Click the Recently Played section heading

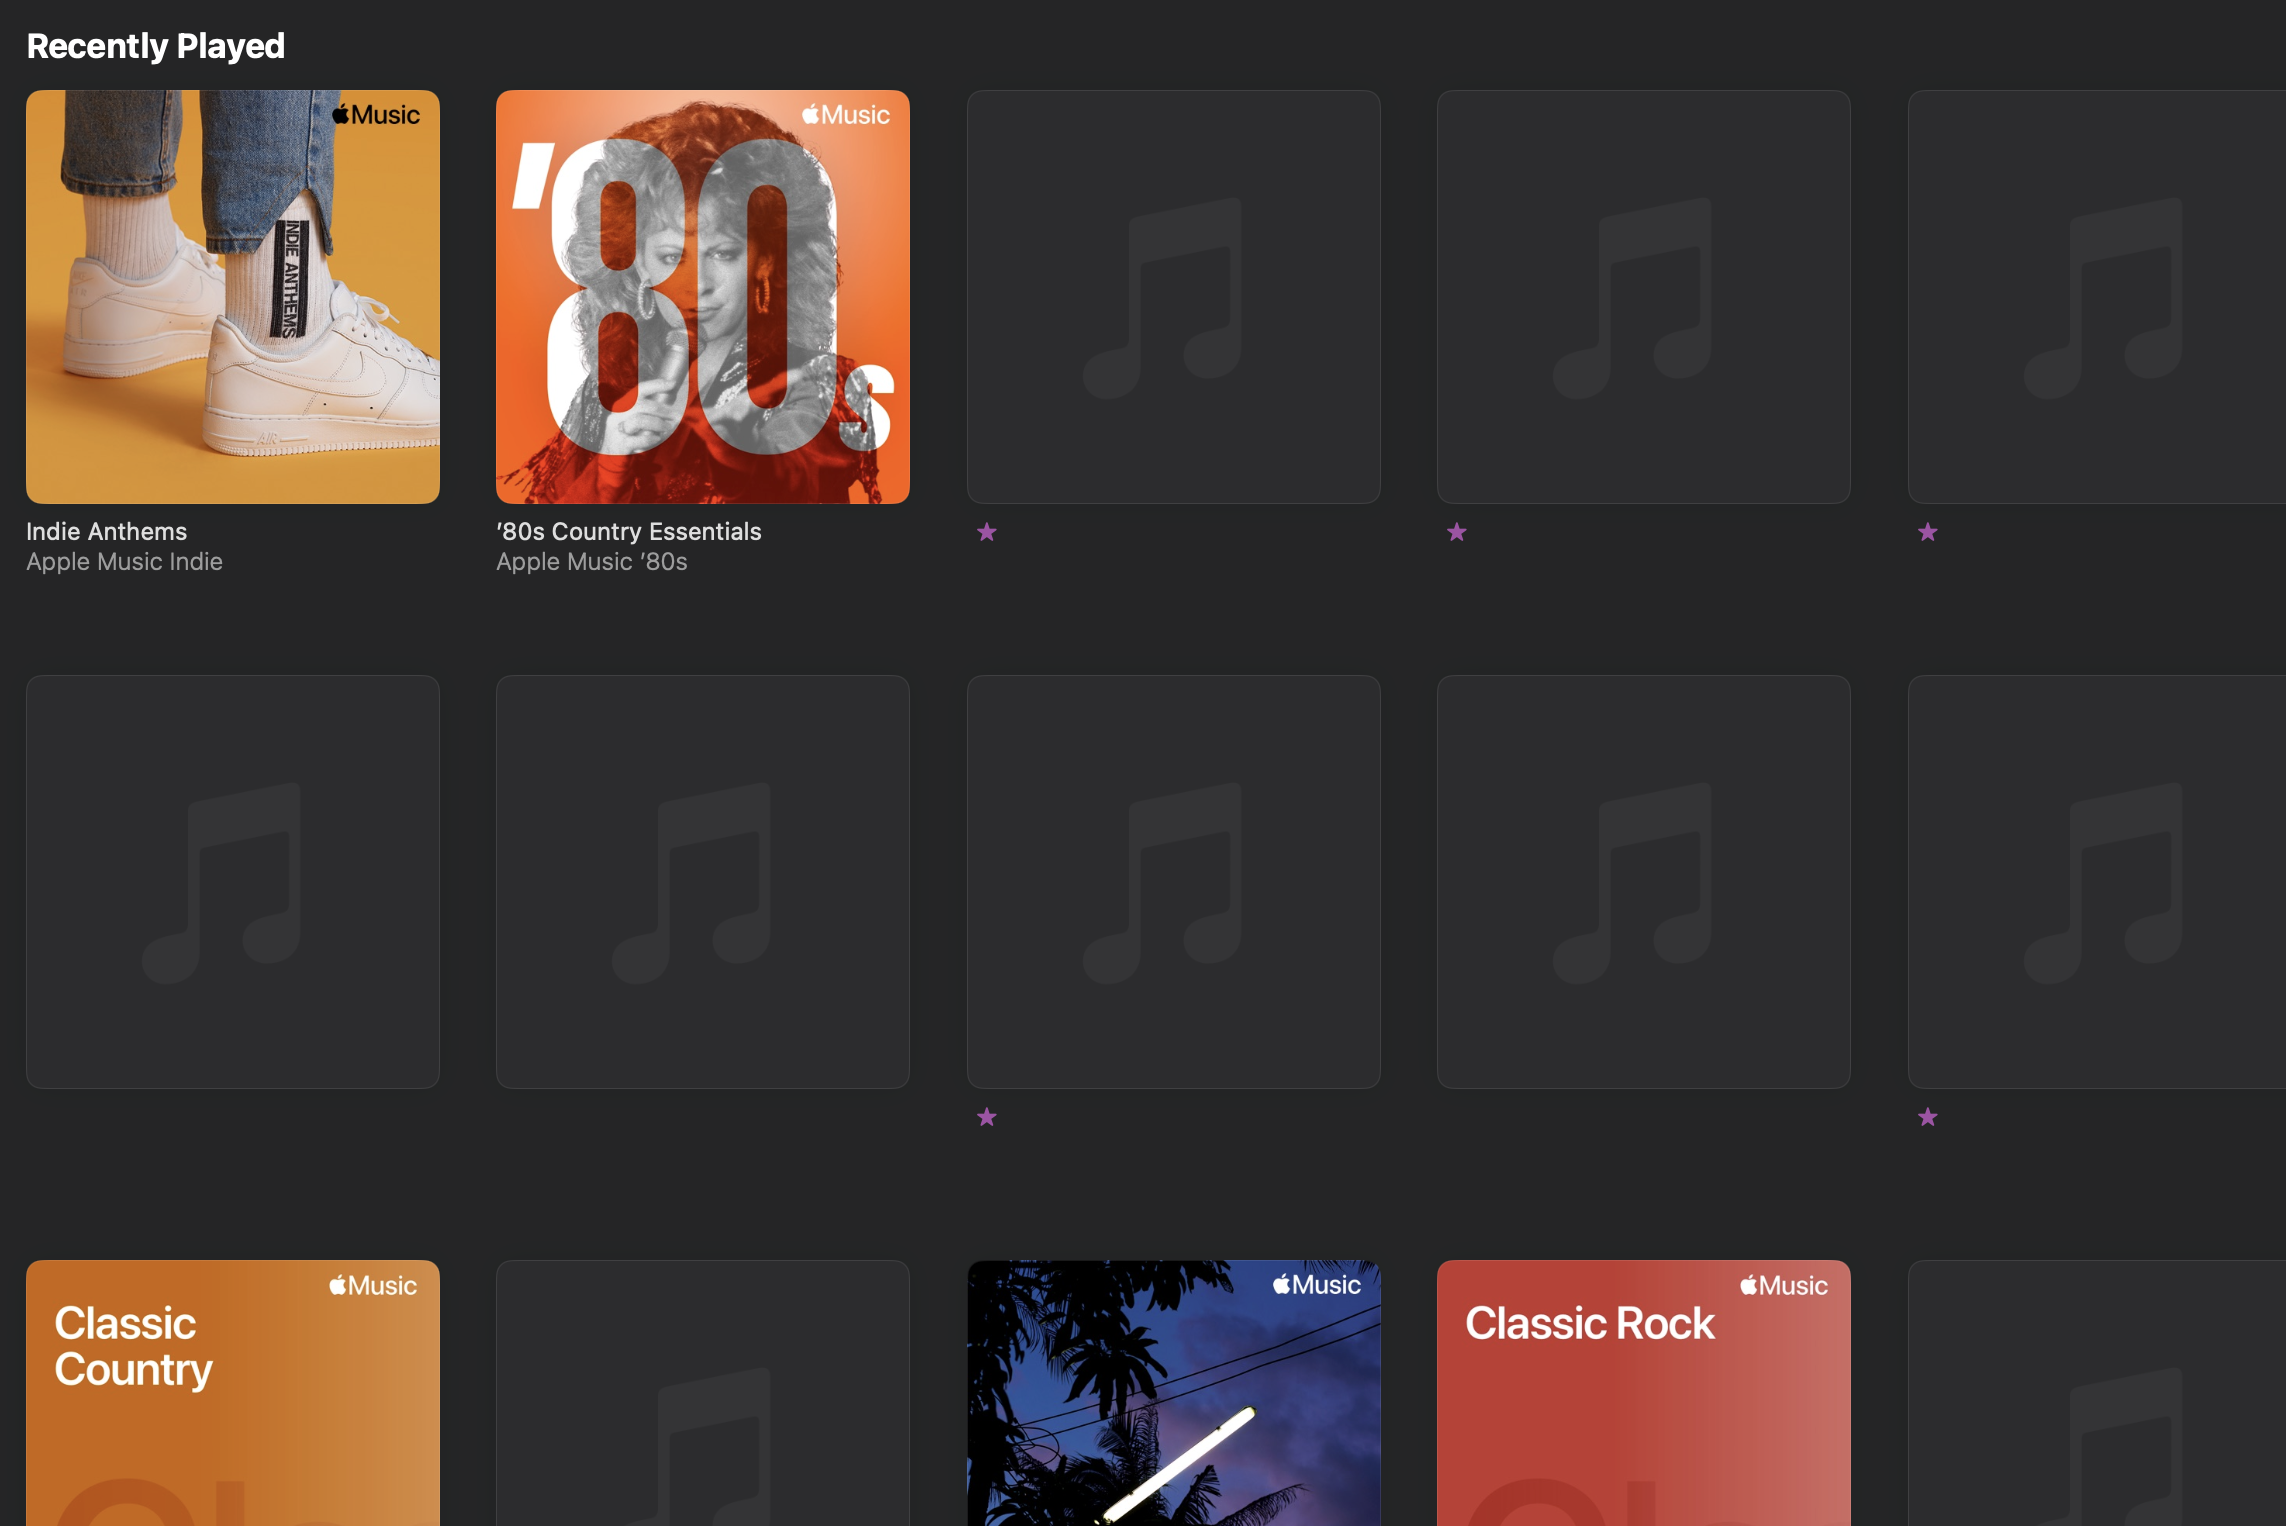(x=155, y=46)
